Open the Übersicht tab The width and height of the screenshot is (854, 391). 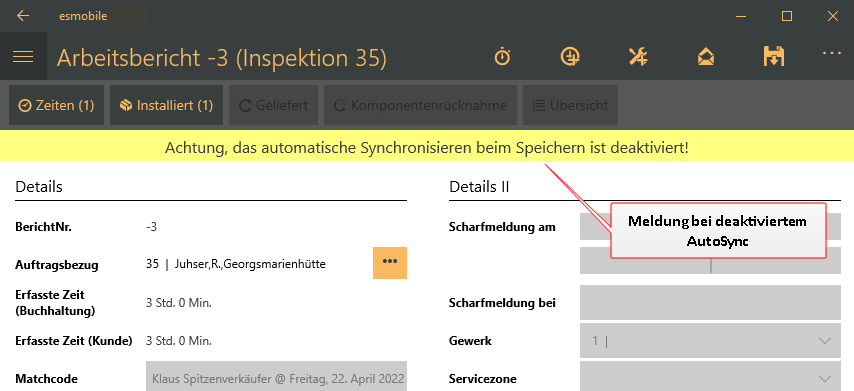(570, 105)
